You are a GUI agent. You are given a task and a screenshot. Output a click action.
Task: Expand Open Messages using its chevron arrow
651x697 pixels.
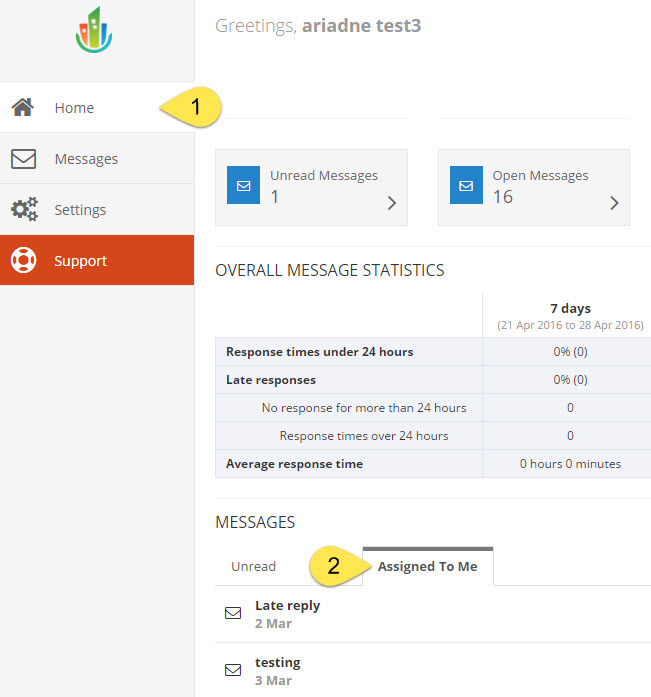pyautogui.click(x=614, y=203)
